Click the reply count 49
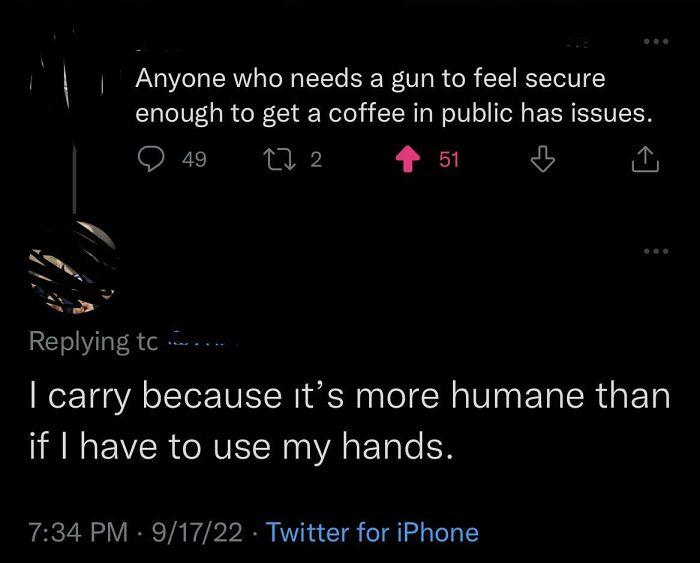 (x=195, y=159)
